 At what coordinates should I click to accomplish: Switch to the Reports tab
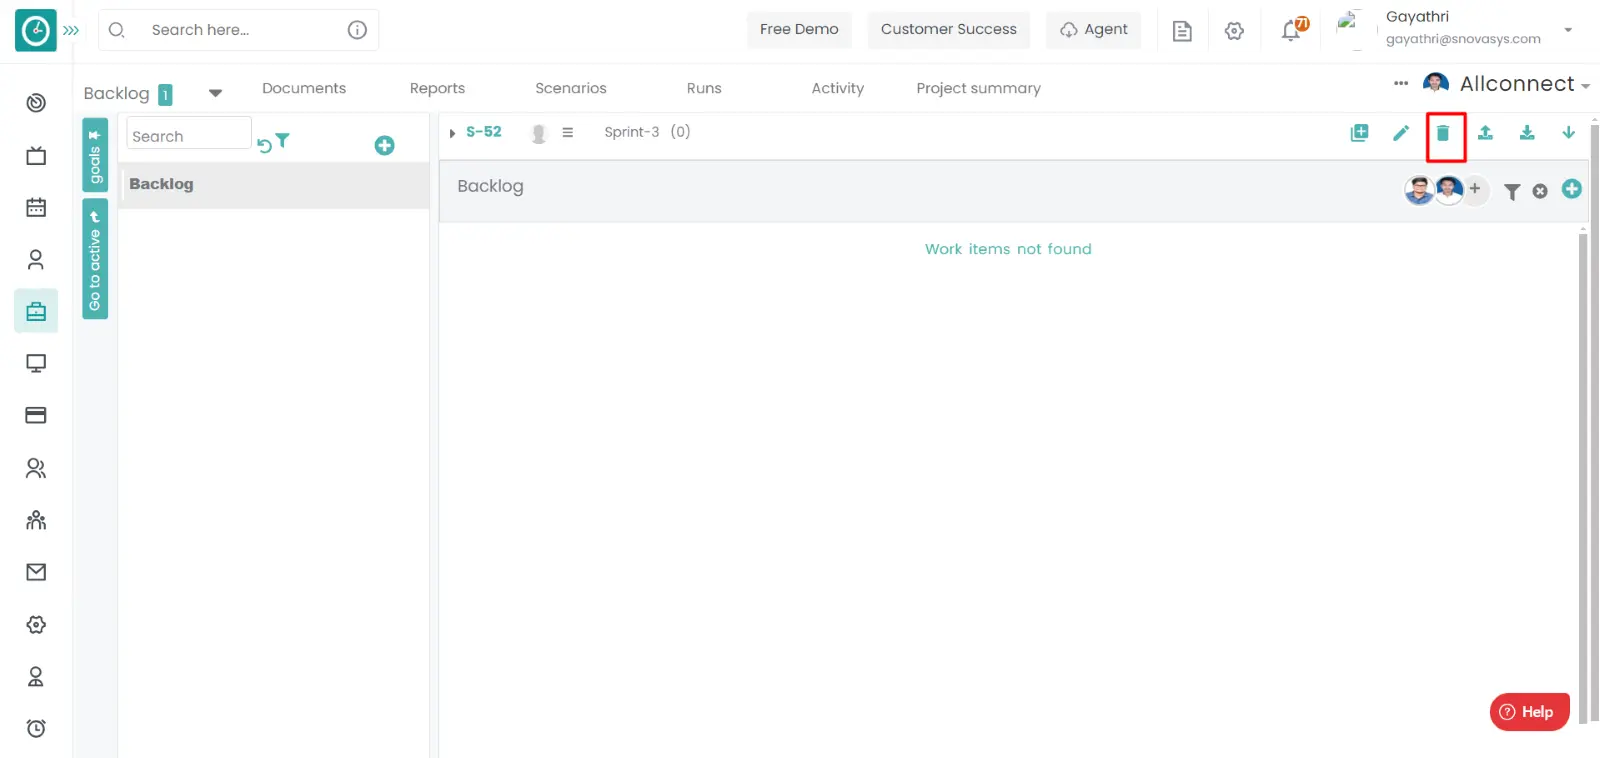click(437, 88)
